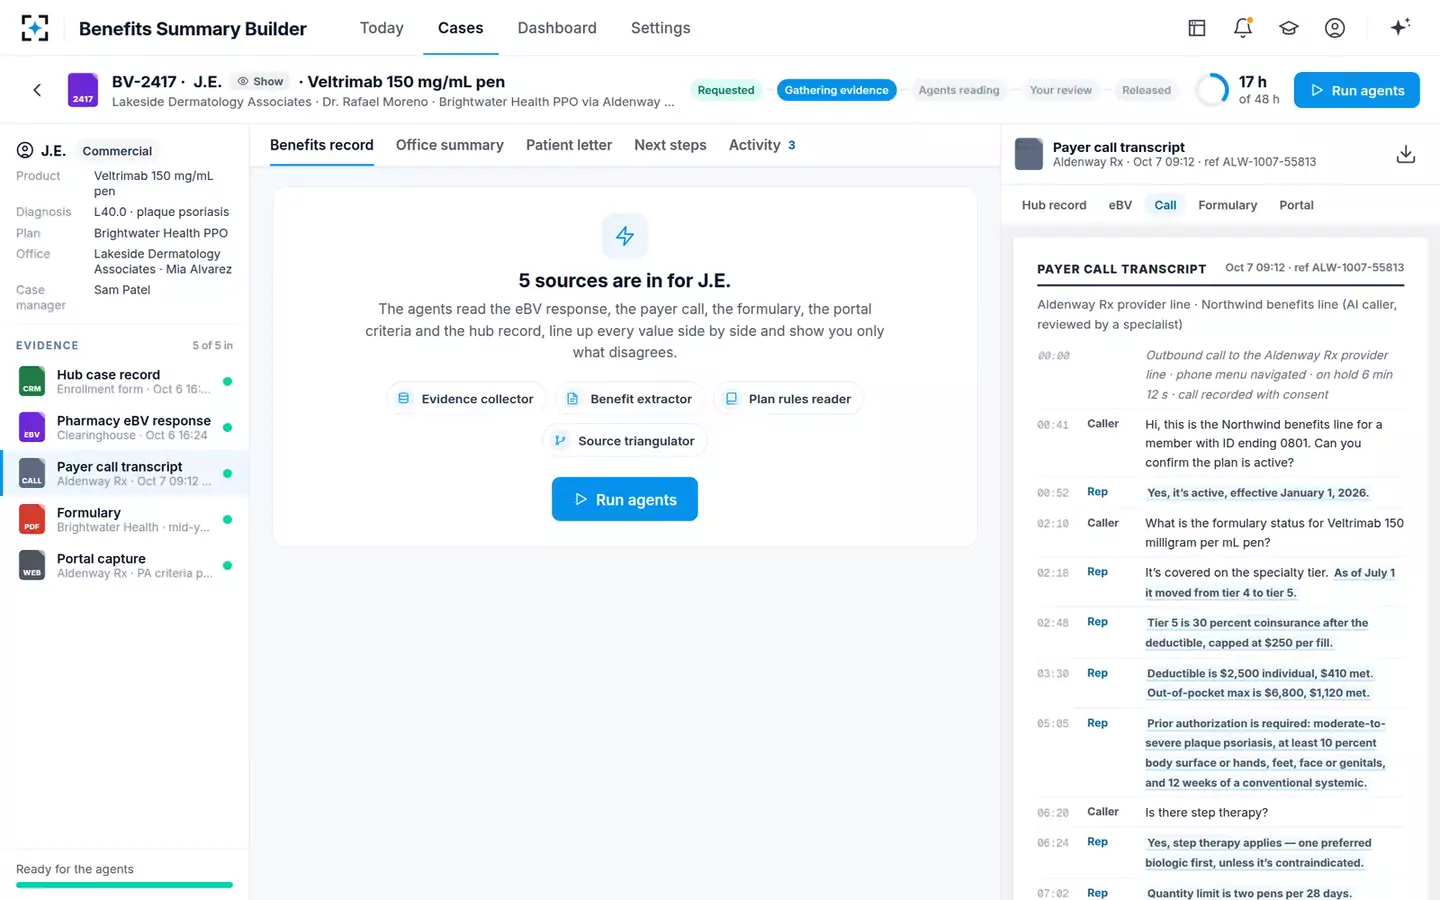Open the Activity tab
This screenshot has height=900, width=1440.
tap(762, 145)
